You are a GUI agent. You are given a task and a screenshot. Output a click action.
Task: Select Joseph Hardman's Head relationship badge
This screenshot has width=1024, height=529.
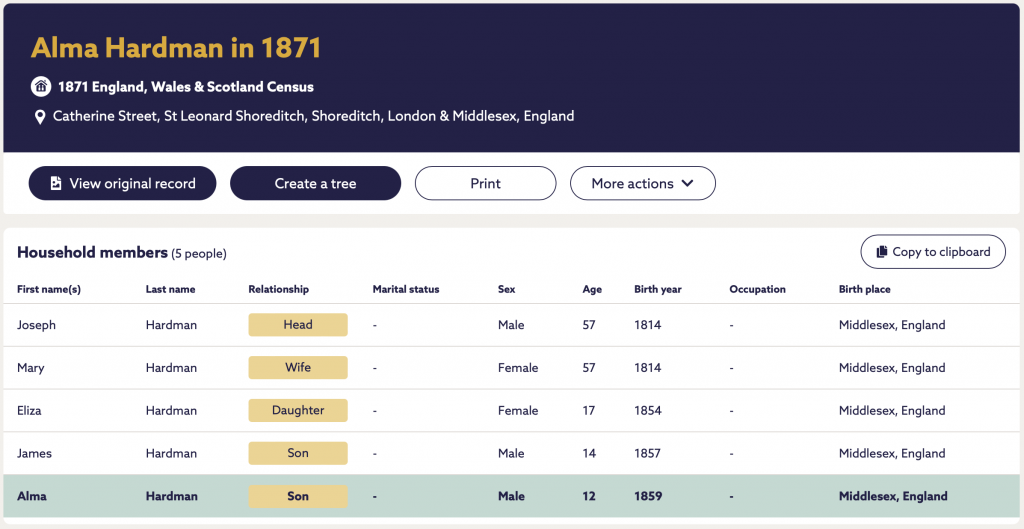[298, 325]
